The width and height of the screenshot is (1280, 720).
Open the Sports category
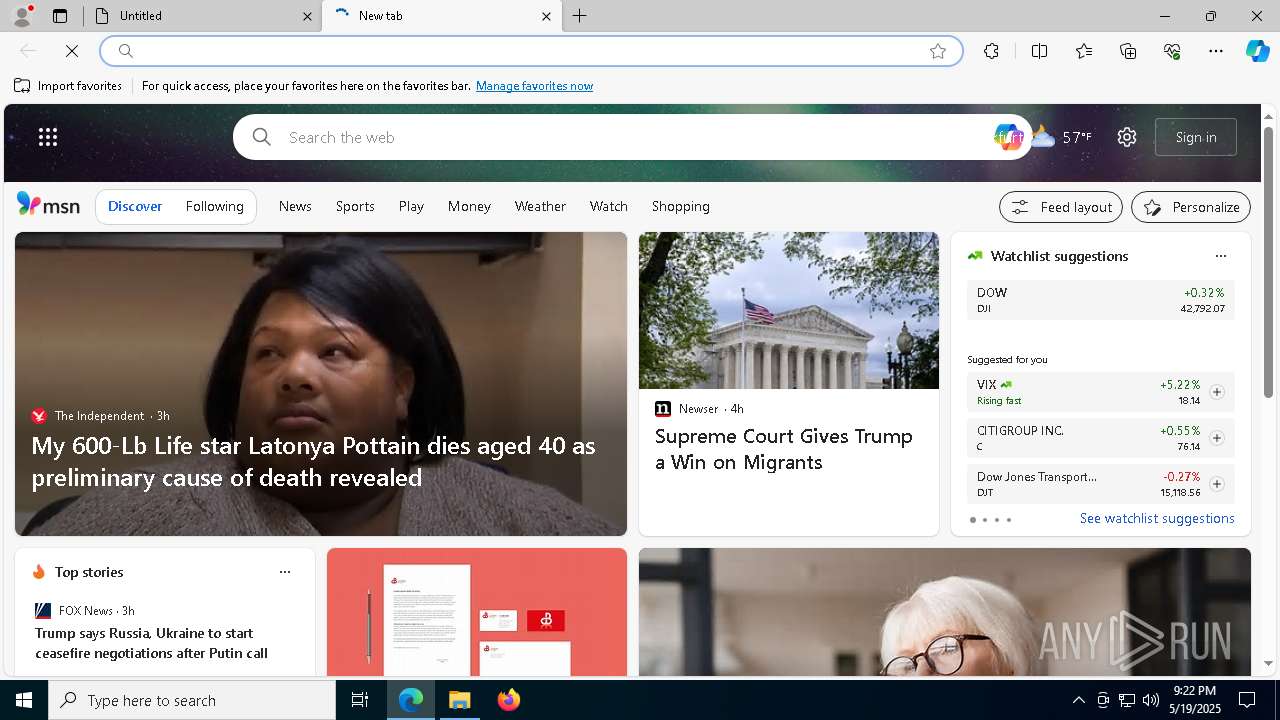point(355,206)
